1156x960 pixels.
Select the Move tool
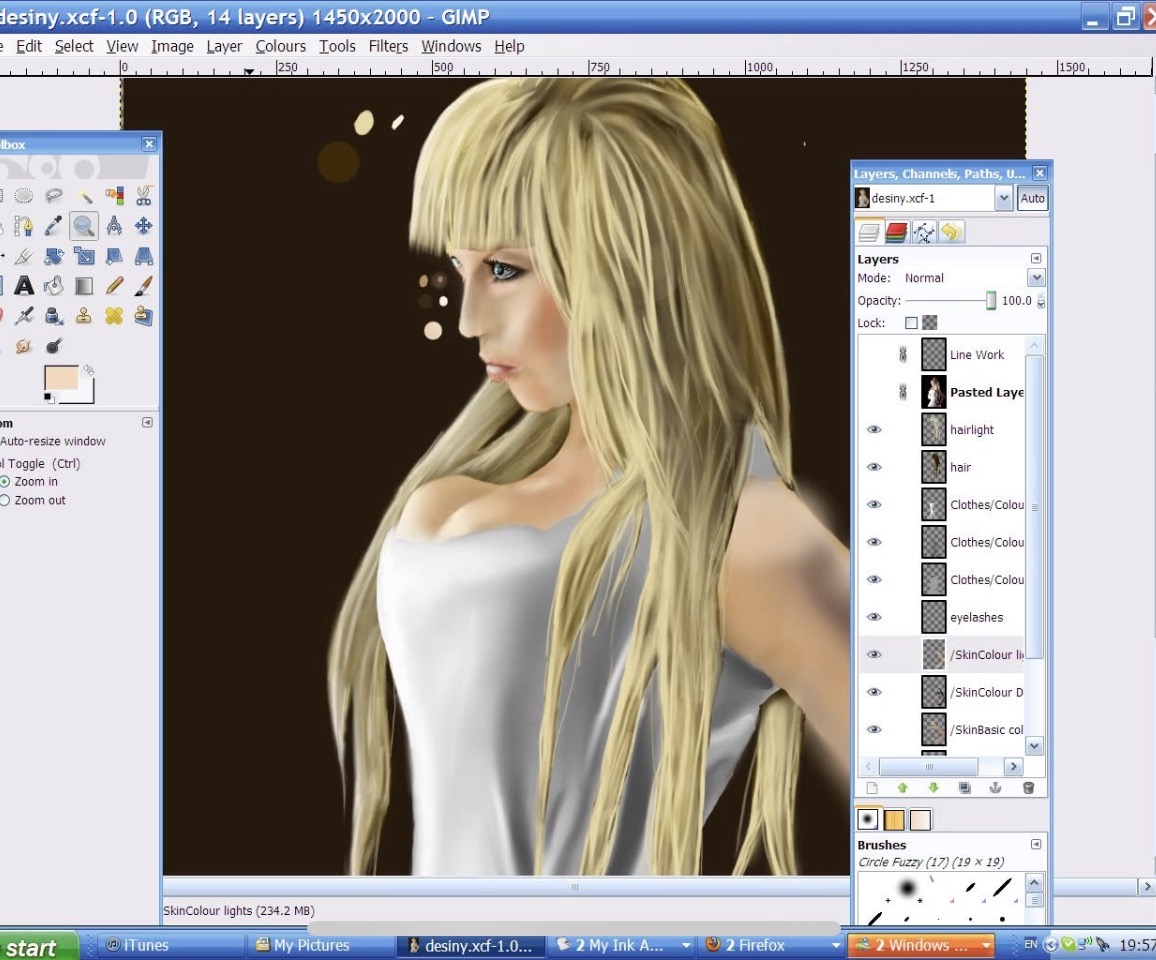coord(144,226)
